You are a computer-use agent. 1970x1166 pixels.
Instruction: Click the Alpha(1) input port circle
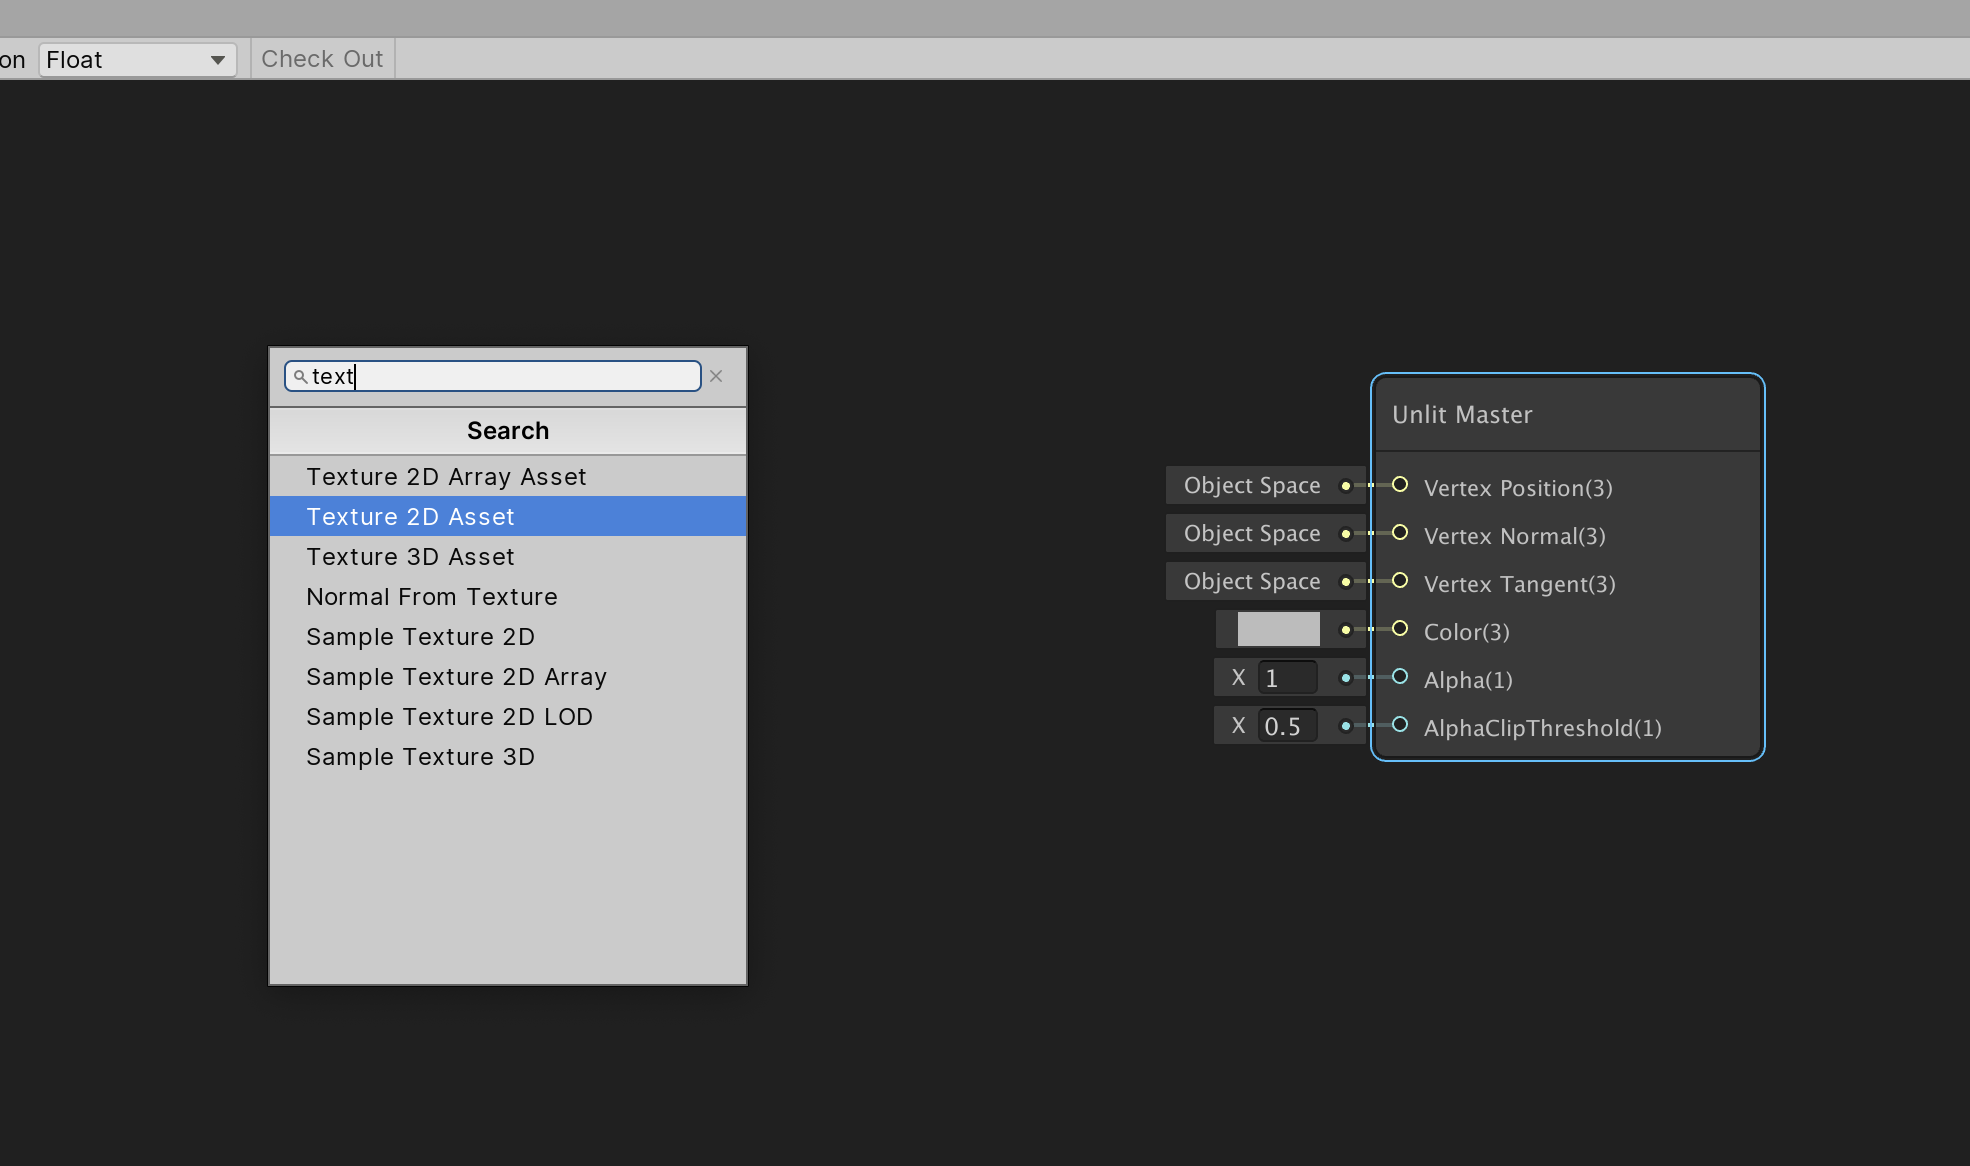pyautogui.click(x=1400, y=677)
